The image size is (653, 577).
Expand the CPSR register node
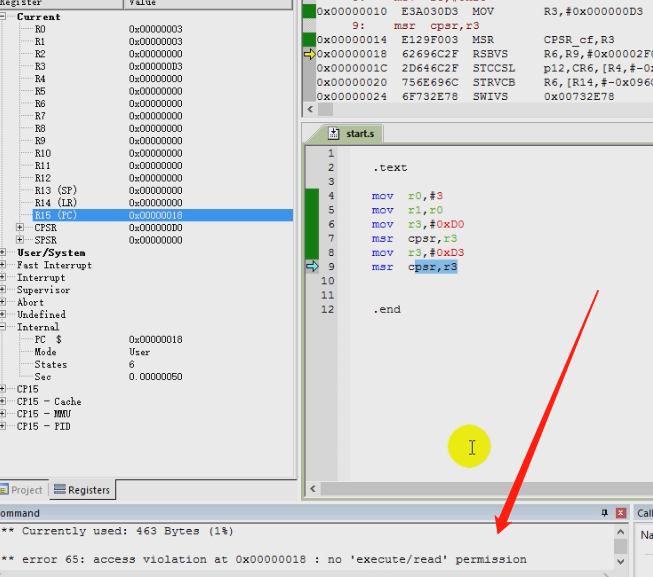point(21,228)
